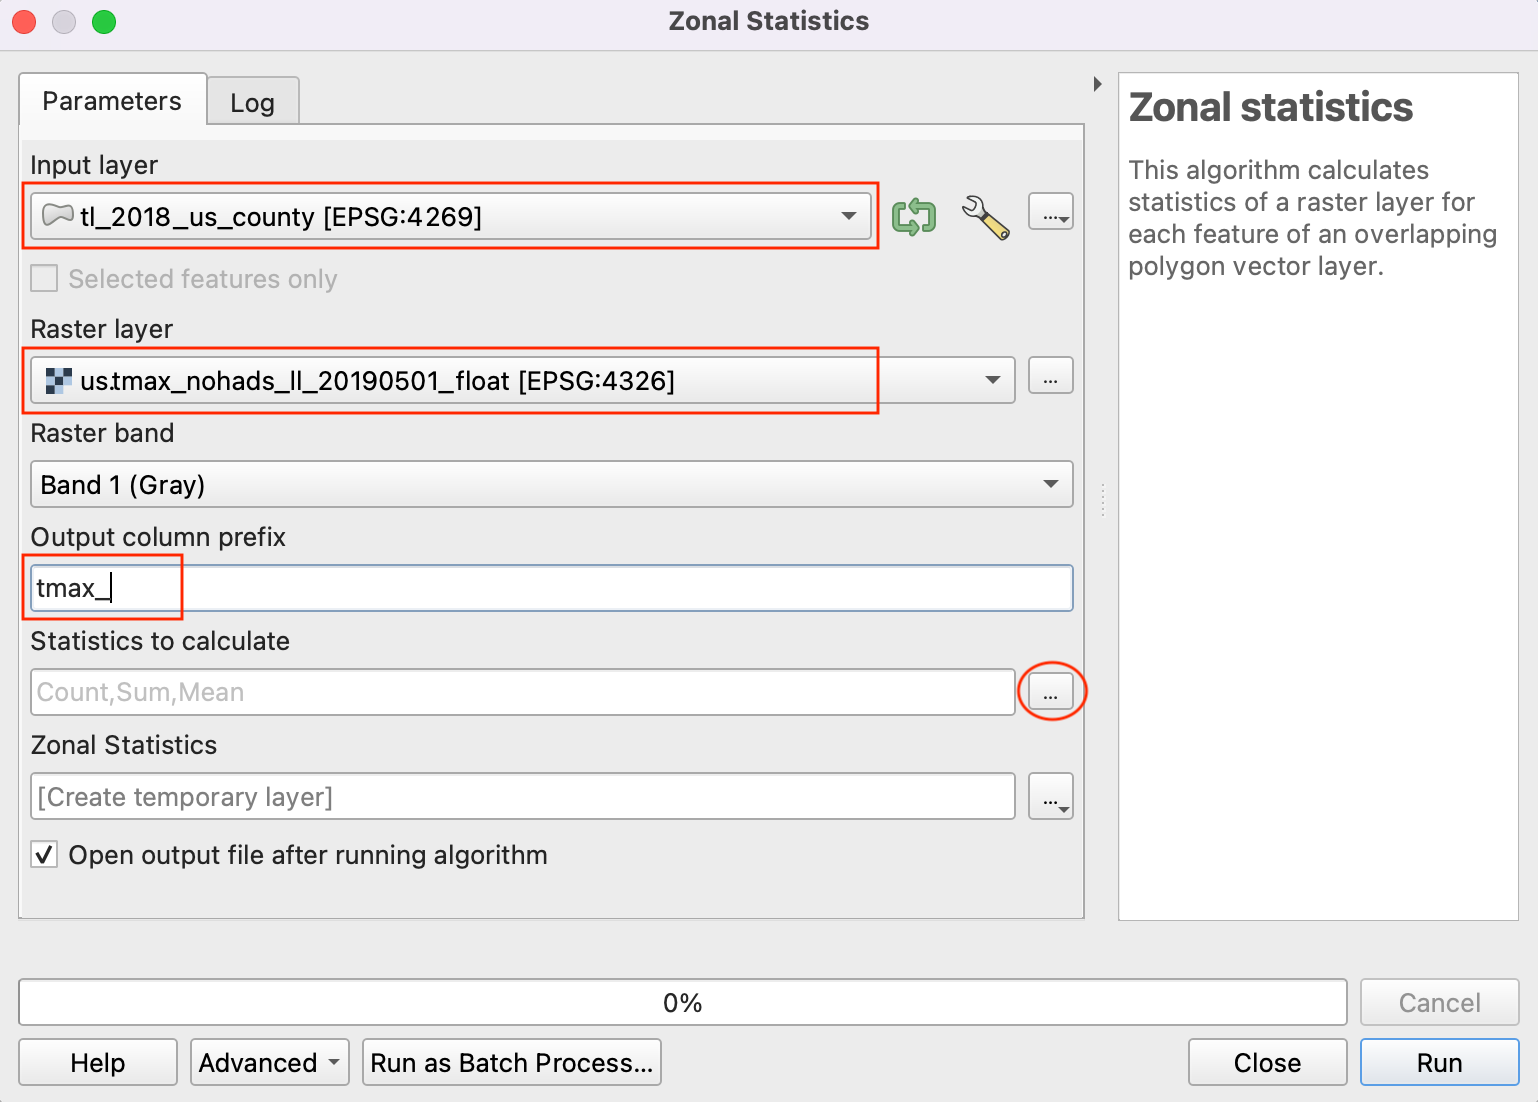Open the Advanced dropdown menu
This screenshot has height=1102, width=1538.
click(269, 1062)
